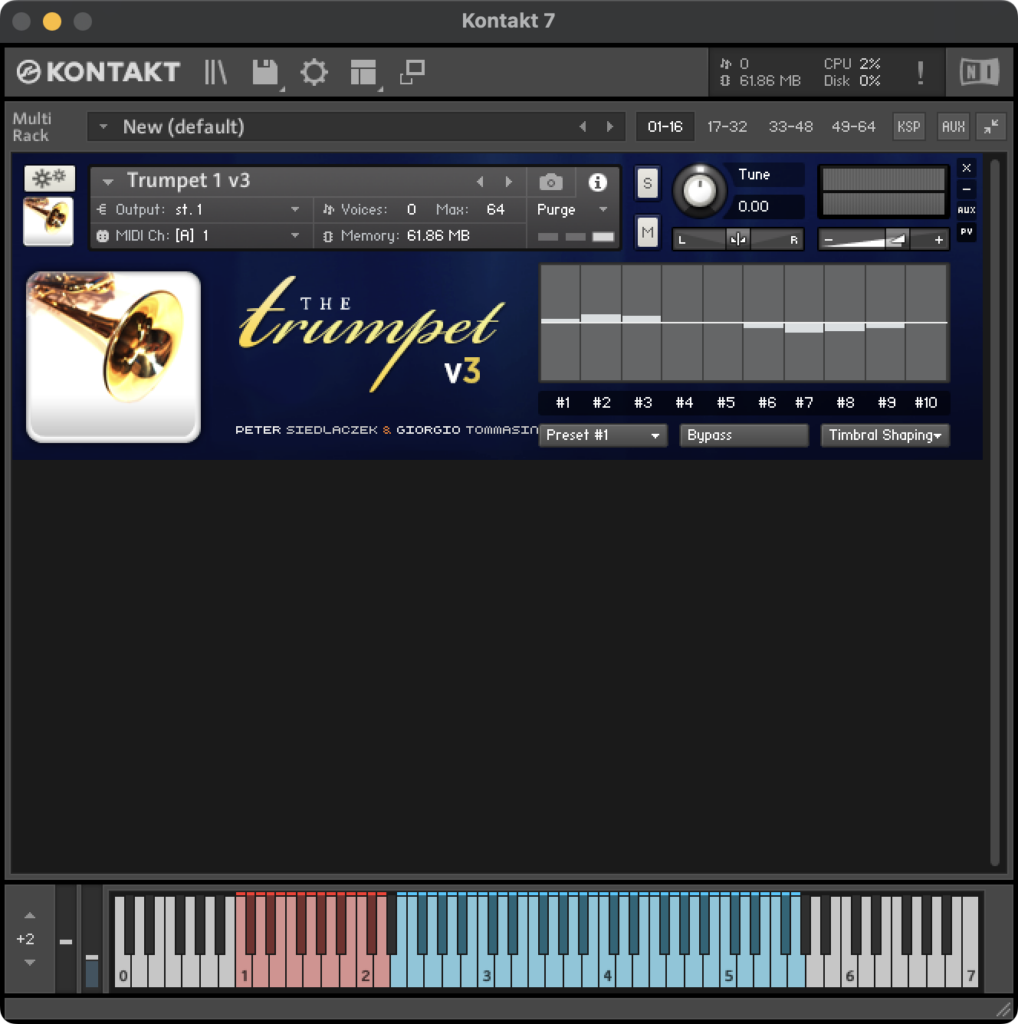Click EQ band #7 column
Viewport: 1018px width, 1024px height.
pos(804,323)
